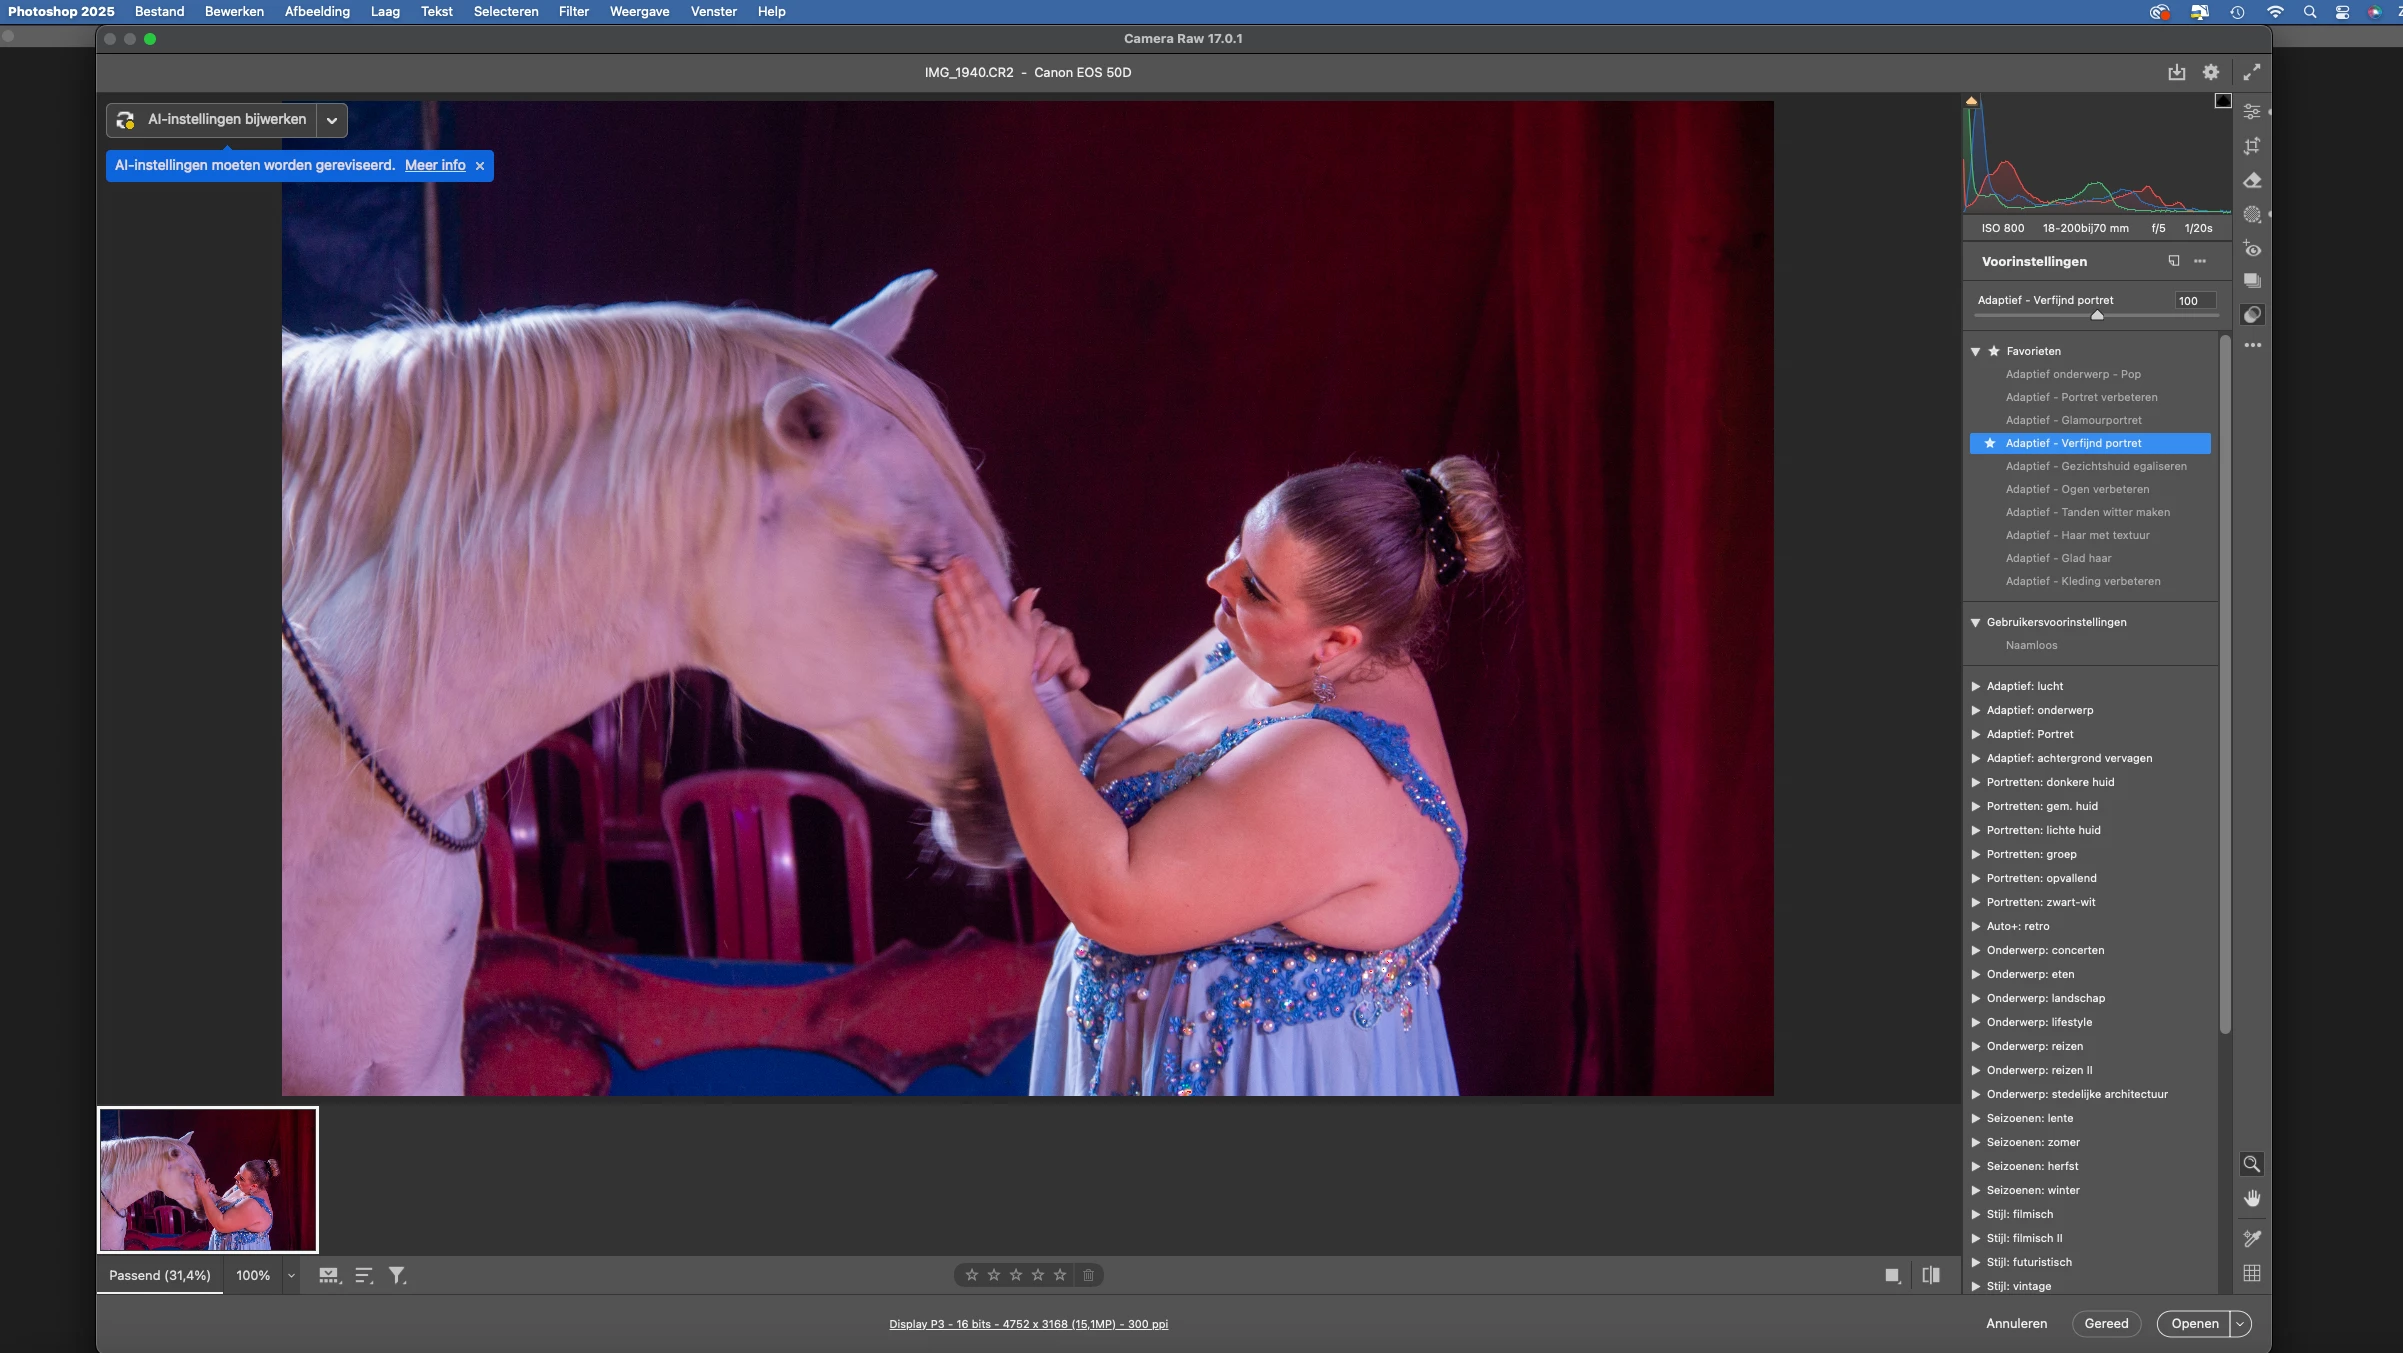Select the Hand tool
This screenshot has height=1353, width=2403.
click(2252, 1198)
